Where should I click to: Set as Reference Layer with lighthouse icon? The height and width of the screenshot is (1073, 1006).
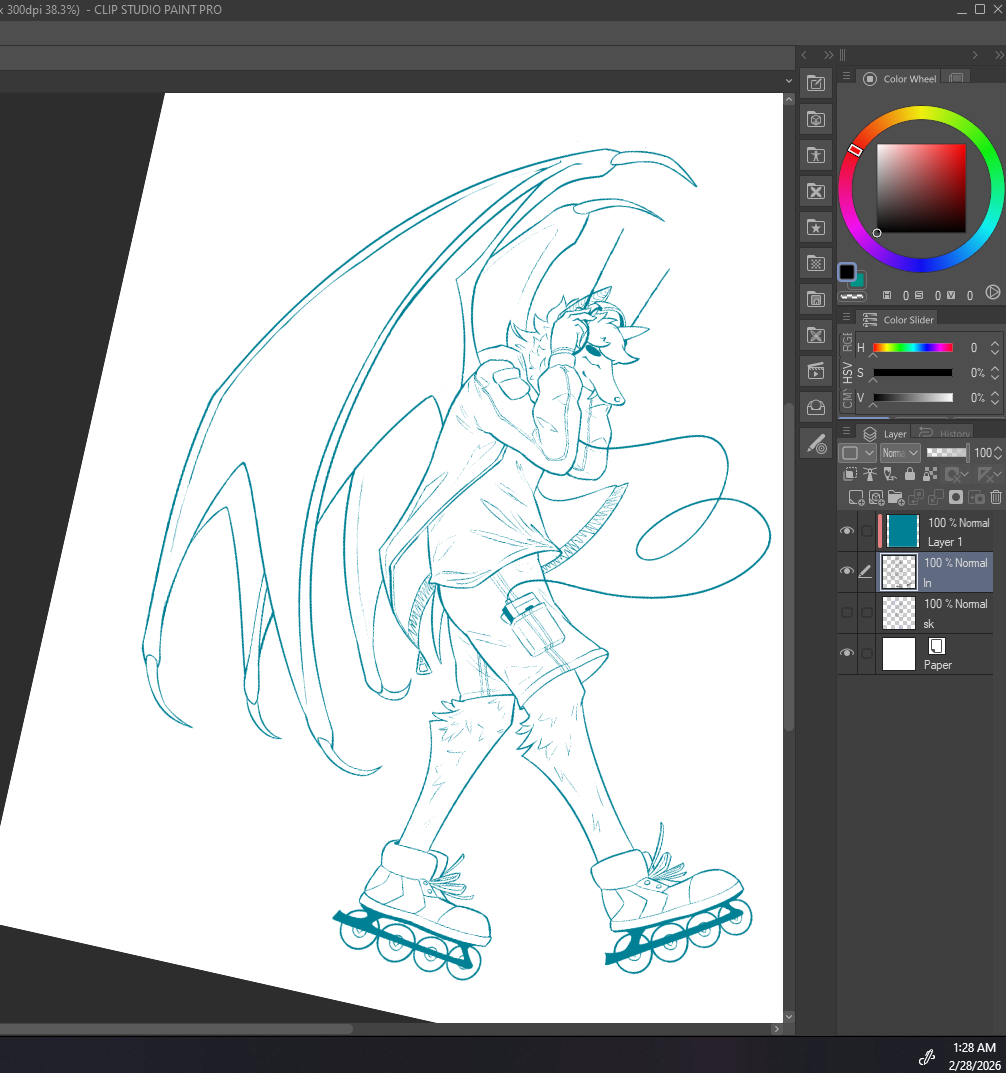coord(870,475)
